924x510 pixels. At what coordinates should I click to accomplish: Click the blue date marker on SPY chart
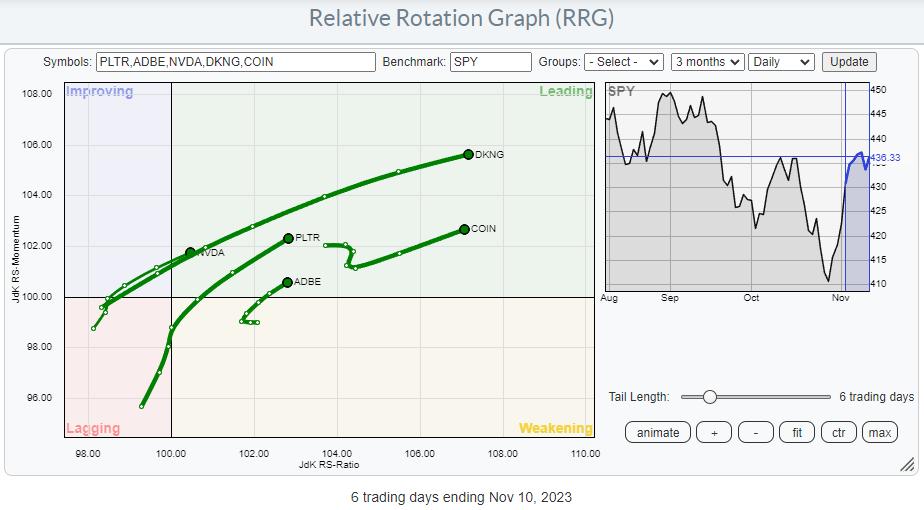pos(845,185)
